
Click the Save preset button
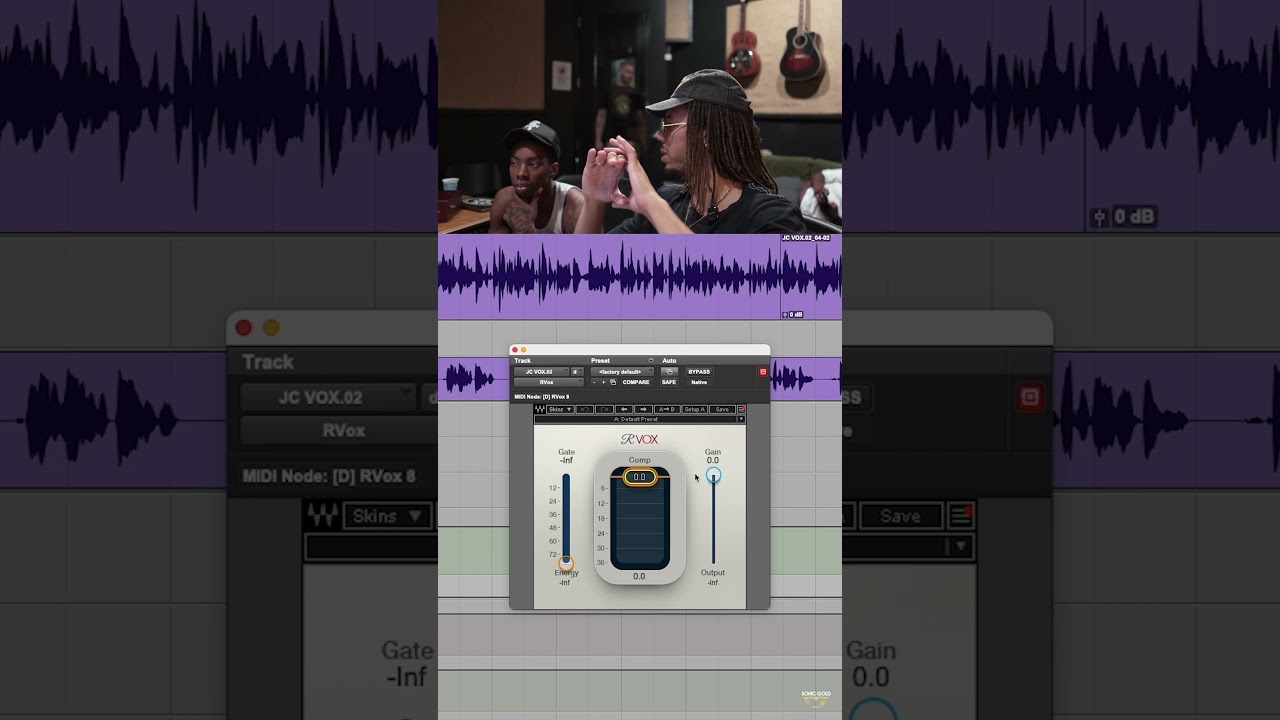[x=722, y=409]
